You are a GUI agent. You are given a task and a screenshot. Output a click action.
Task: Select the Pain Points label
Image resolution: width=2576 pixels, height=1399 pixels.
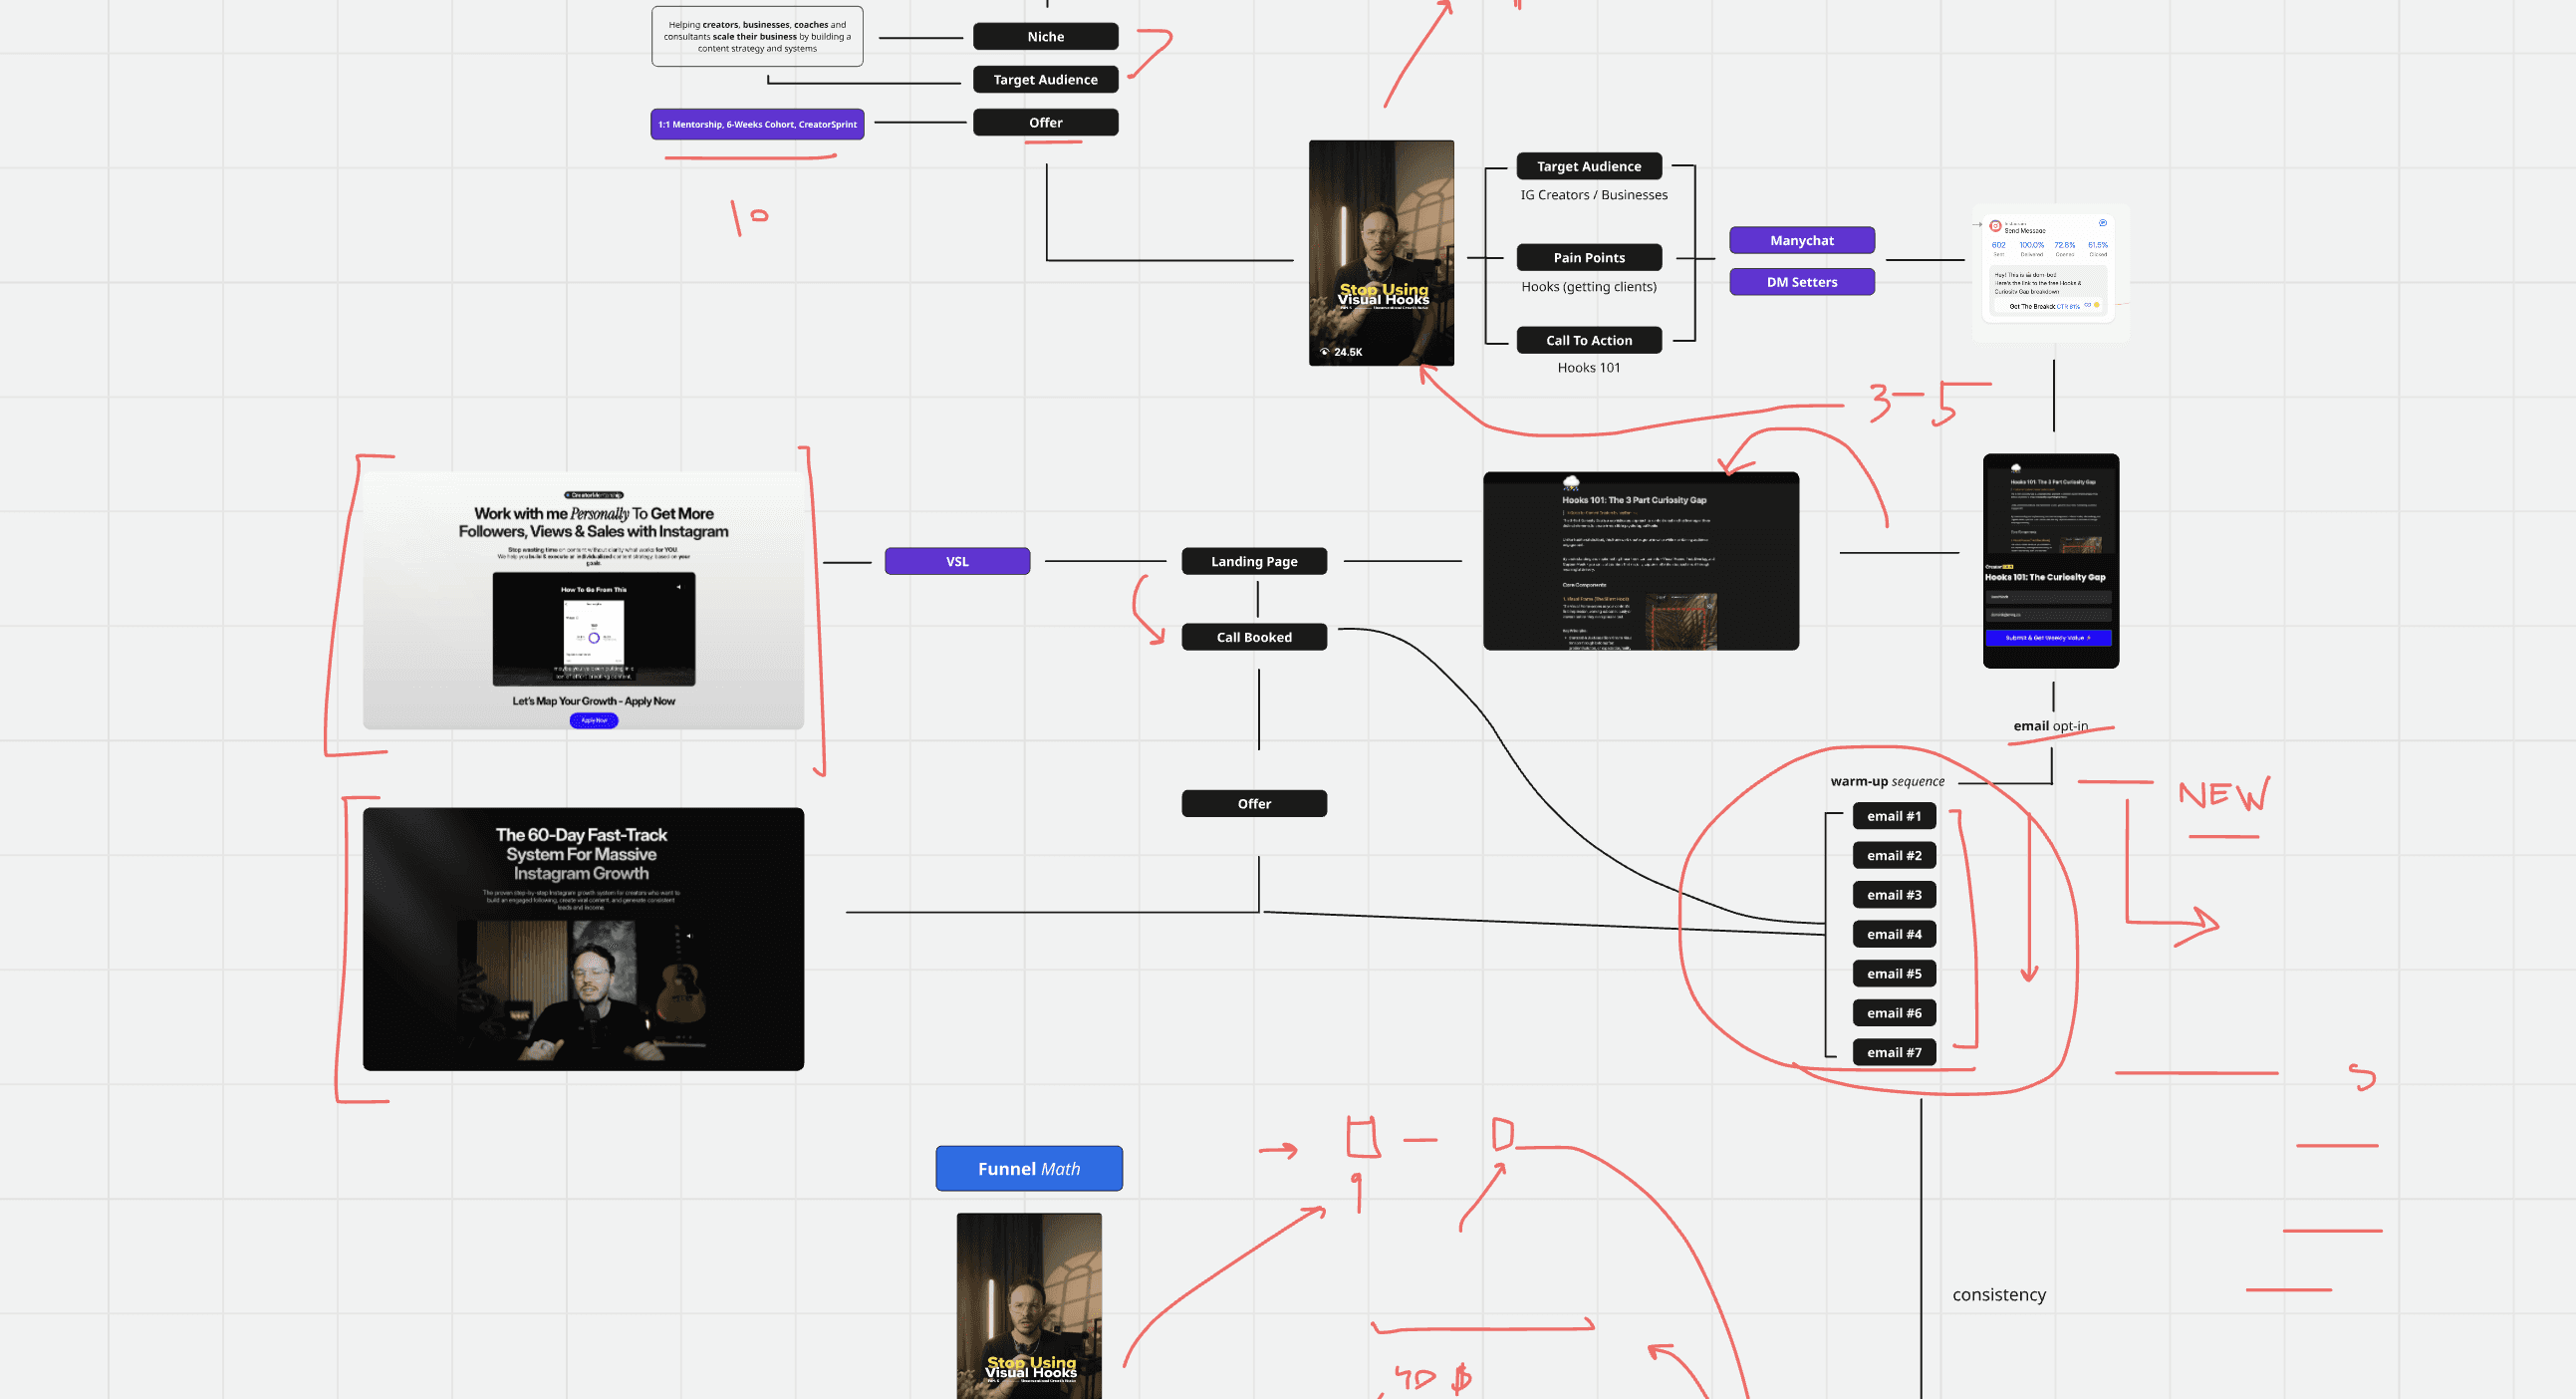1588,257
